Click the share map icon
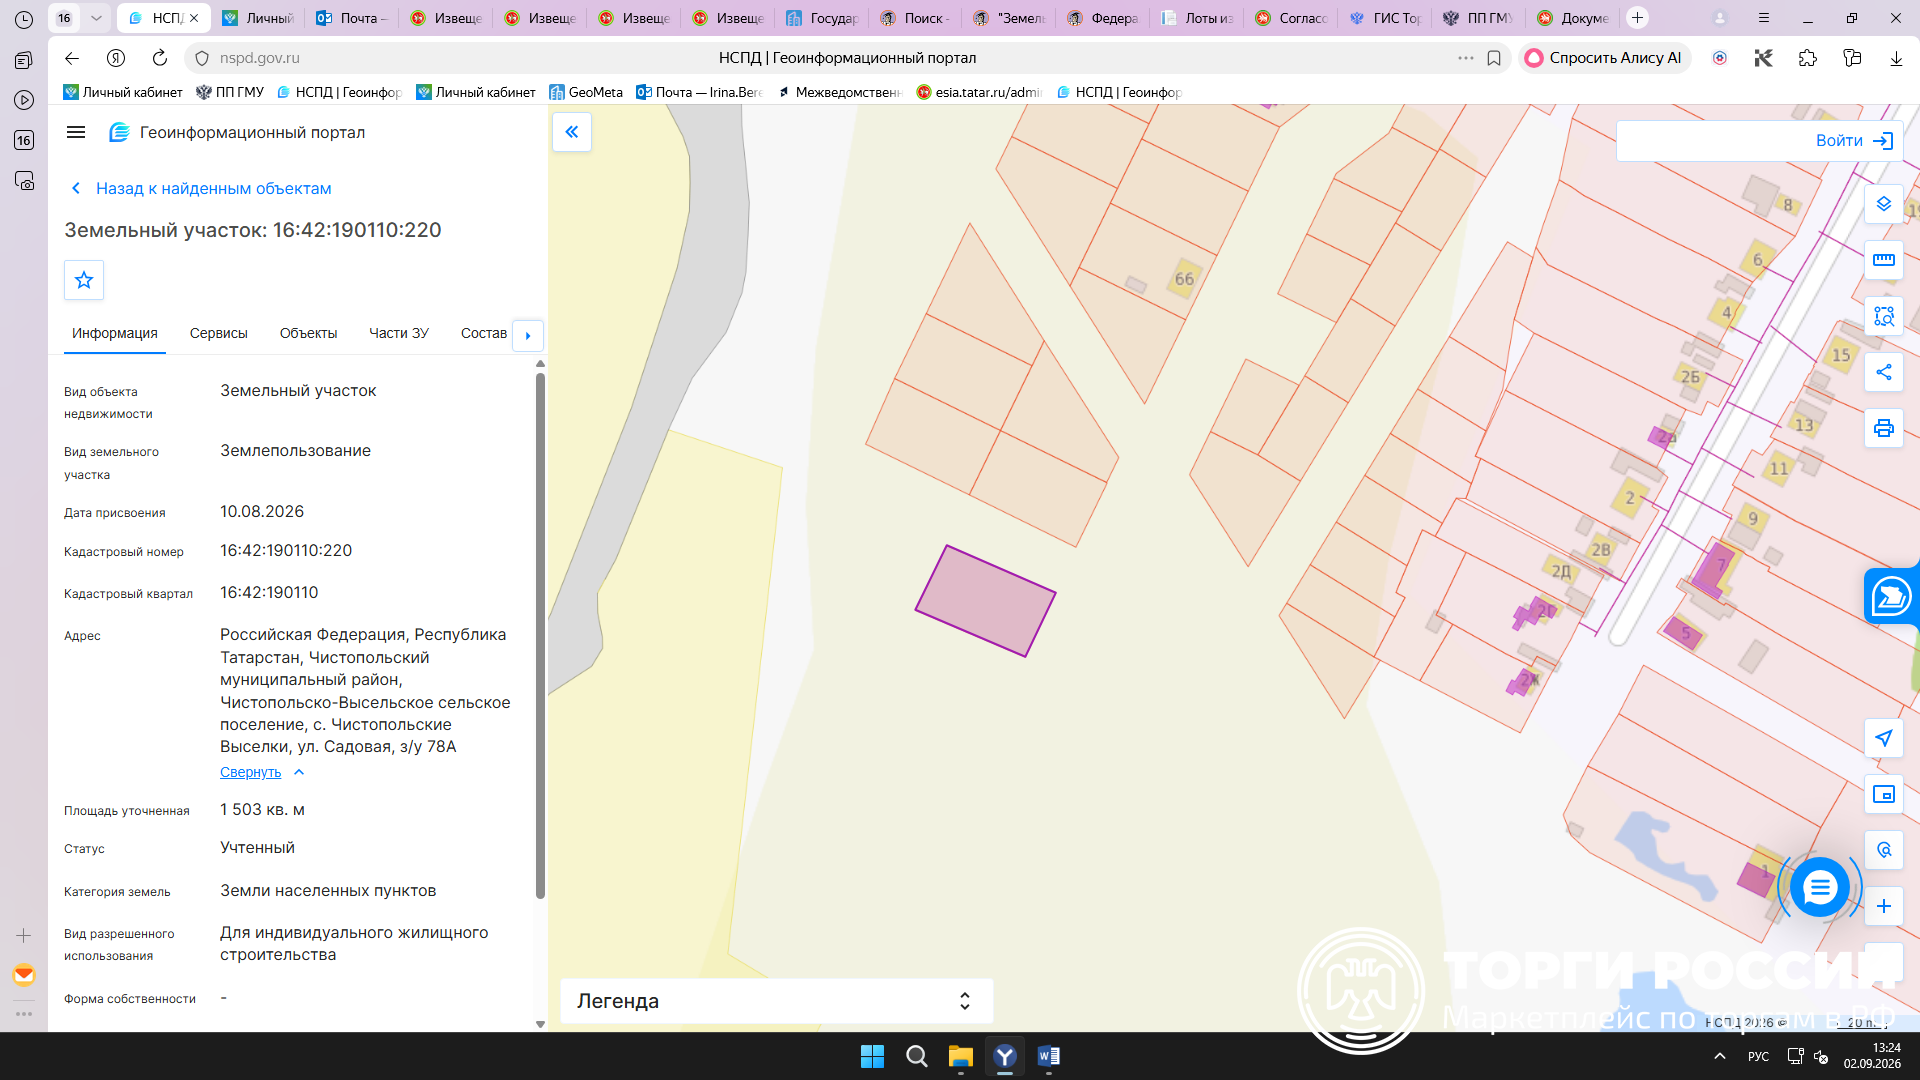The height and width of the screenshot is (1080, 1920). pyautogui.click(x=1884, y=372)
